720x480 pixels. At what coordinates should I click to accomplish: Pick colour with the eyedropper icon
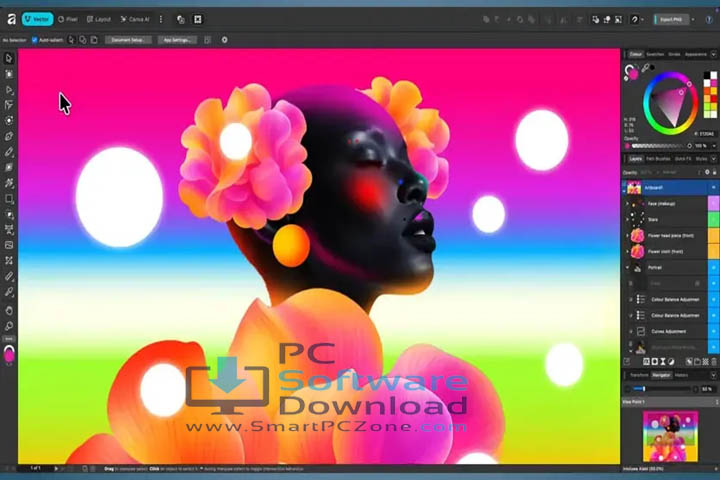click(x=645, y=68)
